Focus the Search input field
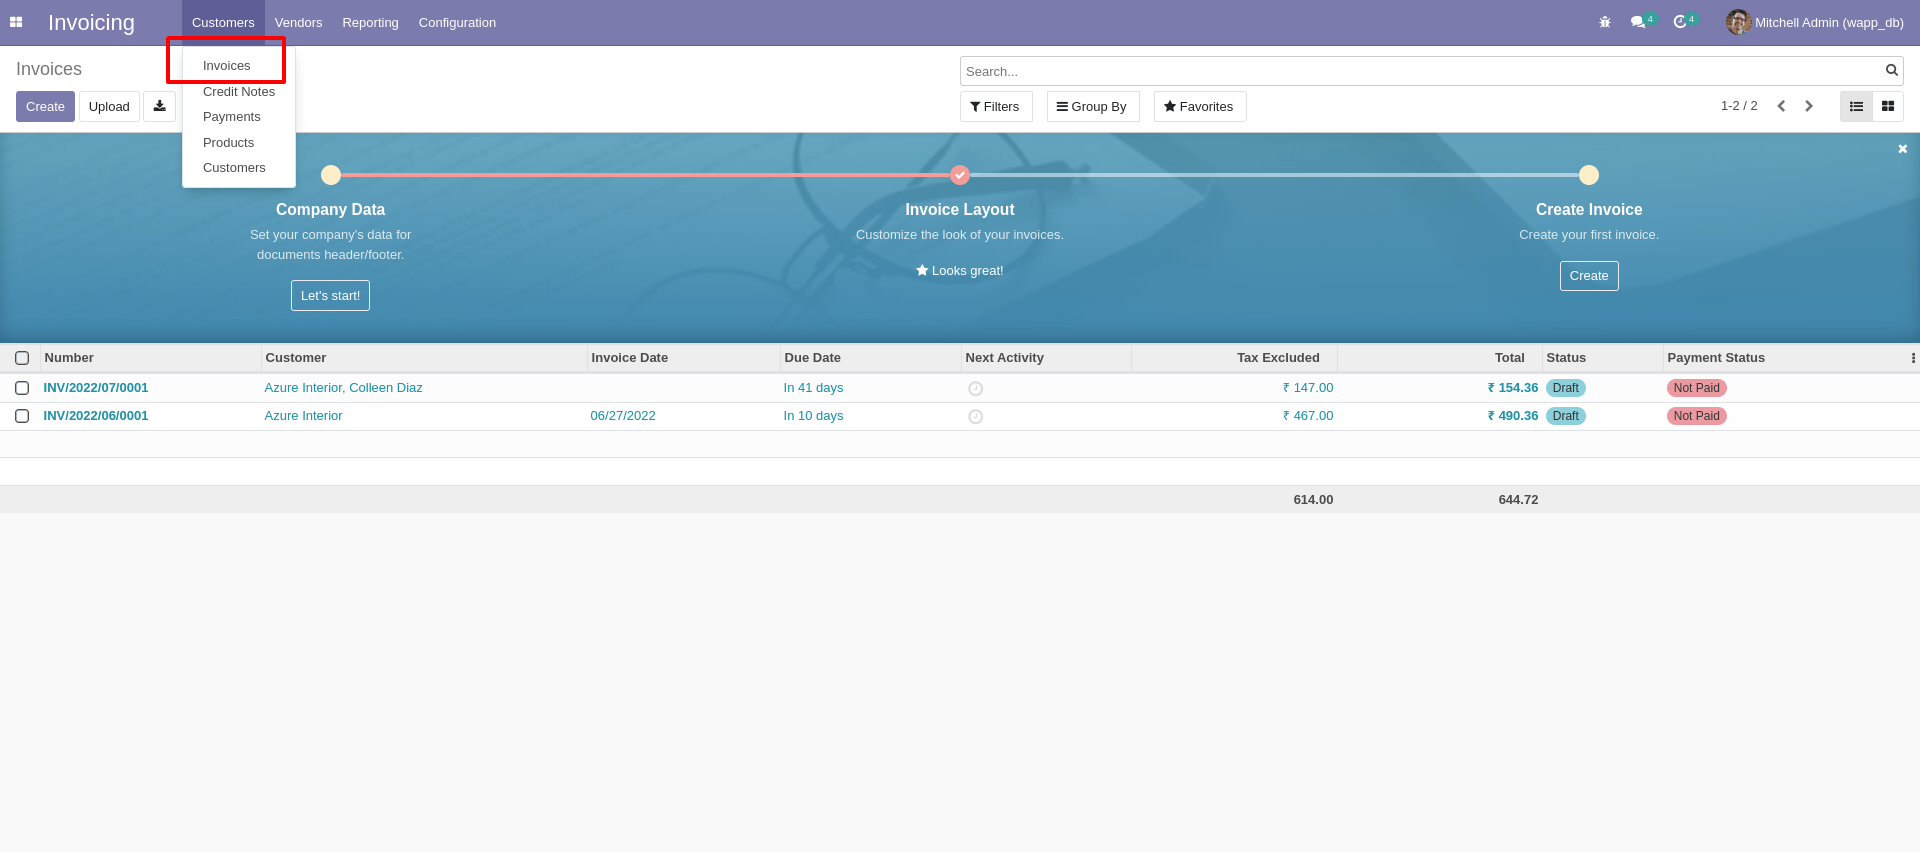 pos(1420,71)
